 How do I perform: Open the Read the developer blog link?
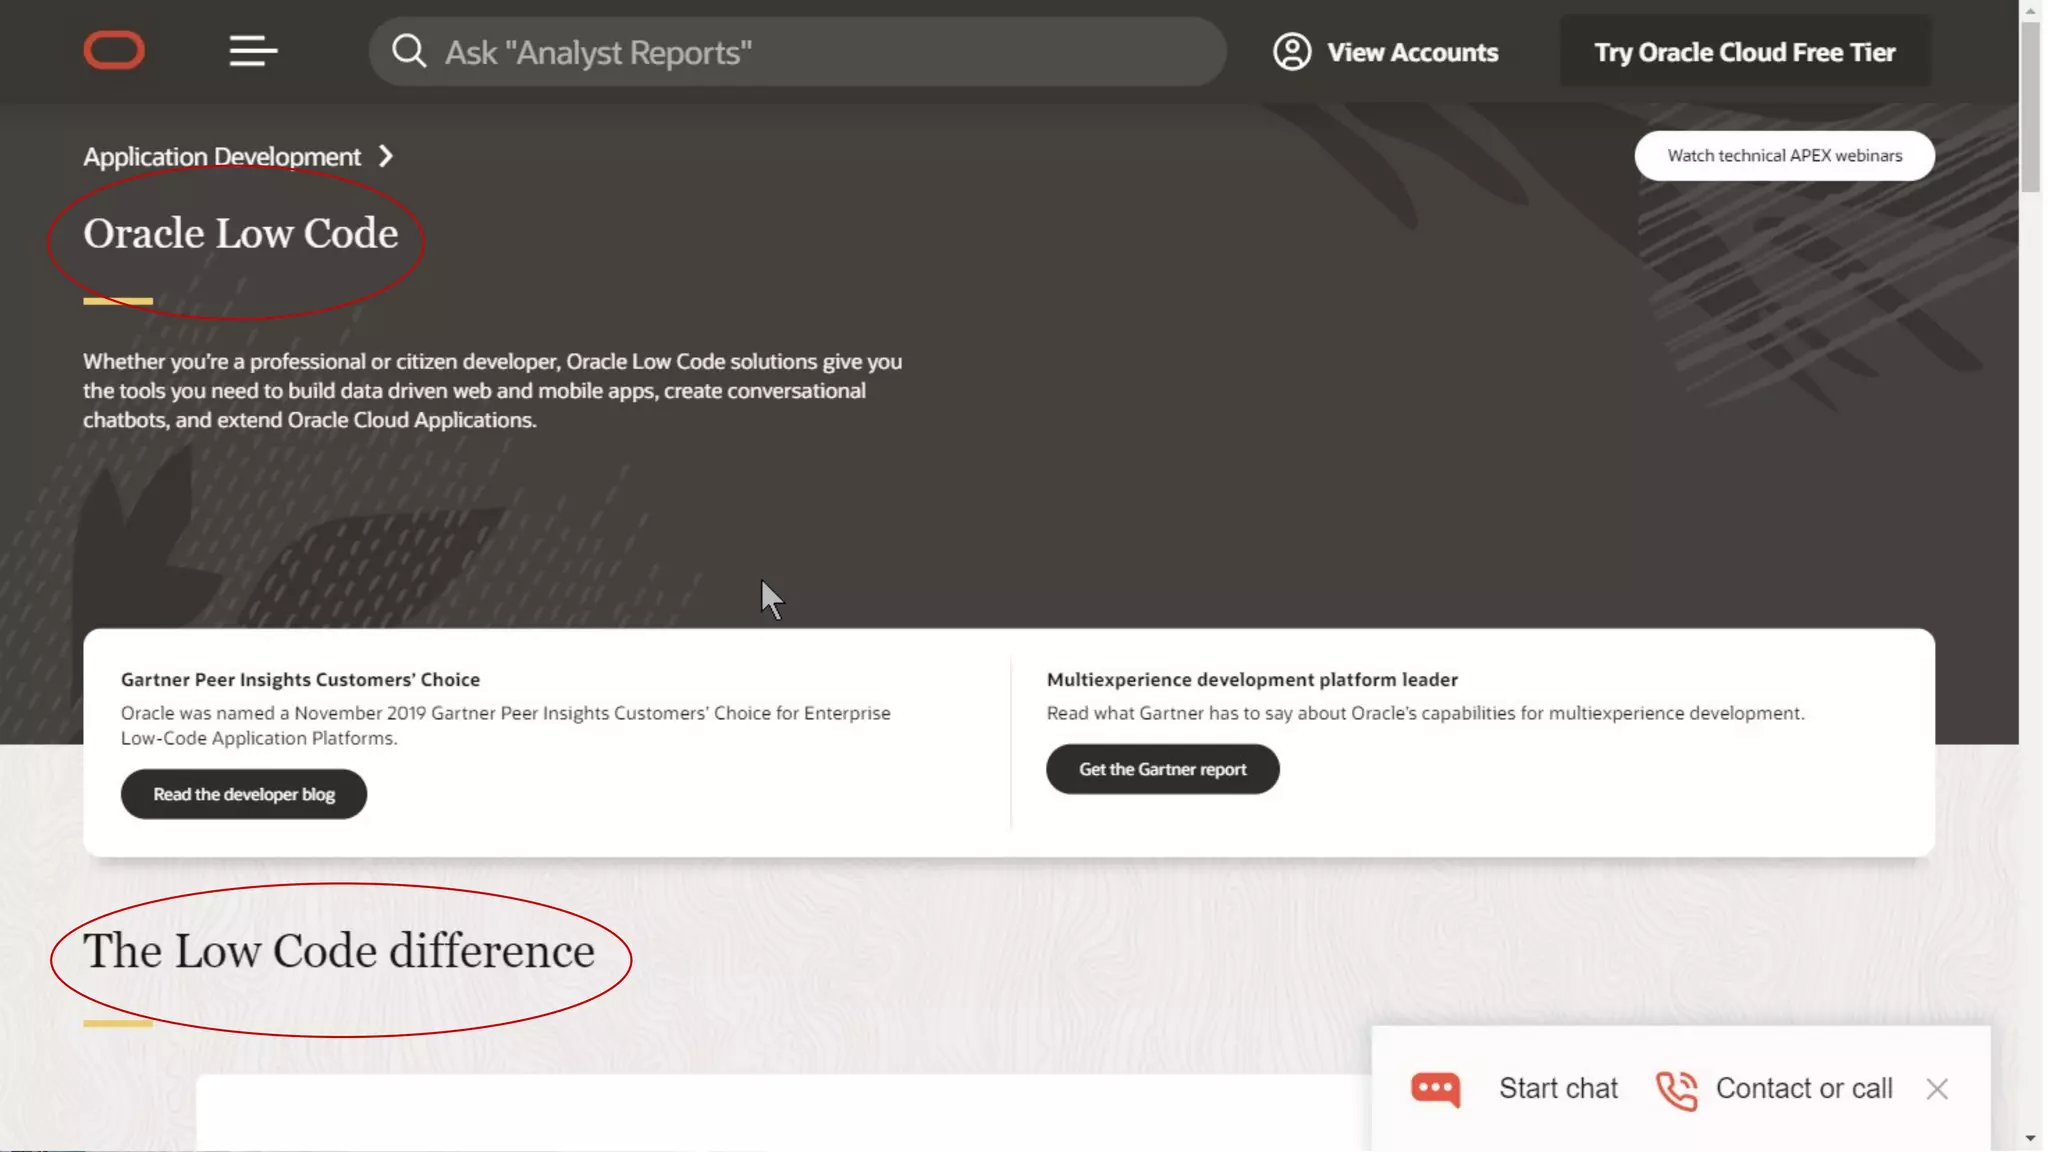[244, 794]
